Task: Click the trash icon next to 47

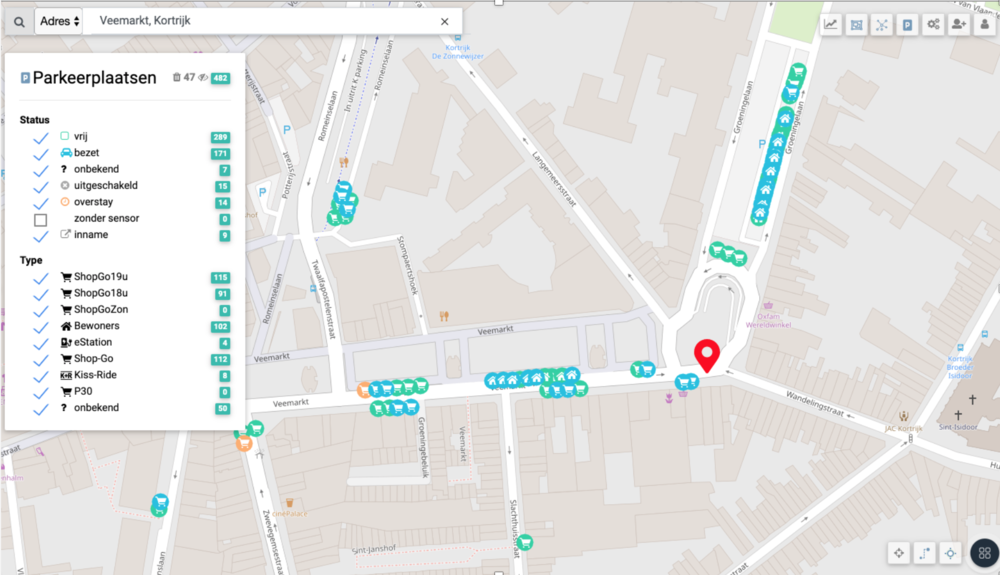Action: tap(177, 77)
